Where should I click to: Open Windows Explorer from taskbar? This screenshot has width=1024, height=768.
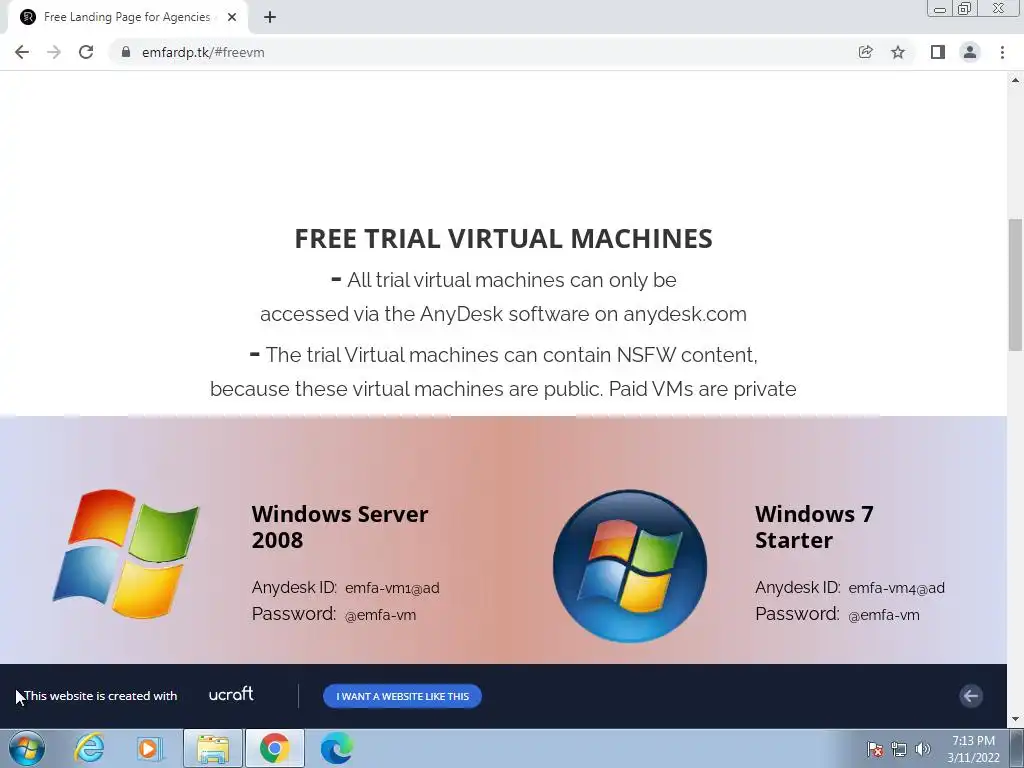213,748
